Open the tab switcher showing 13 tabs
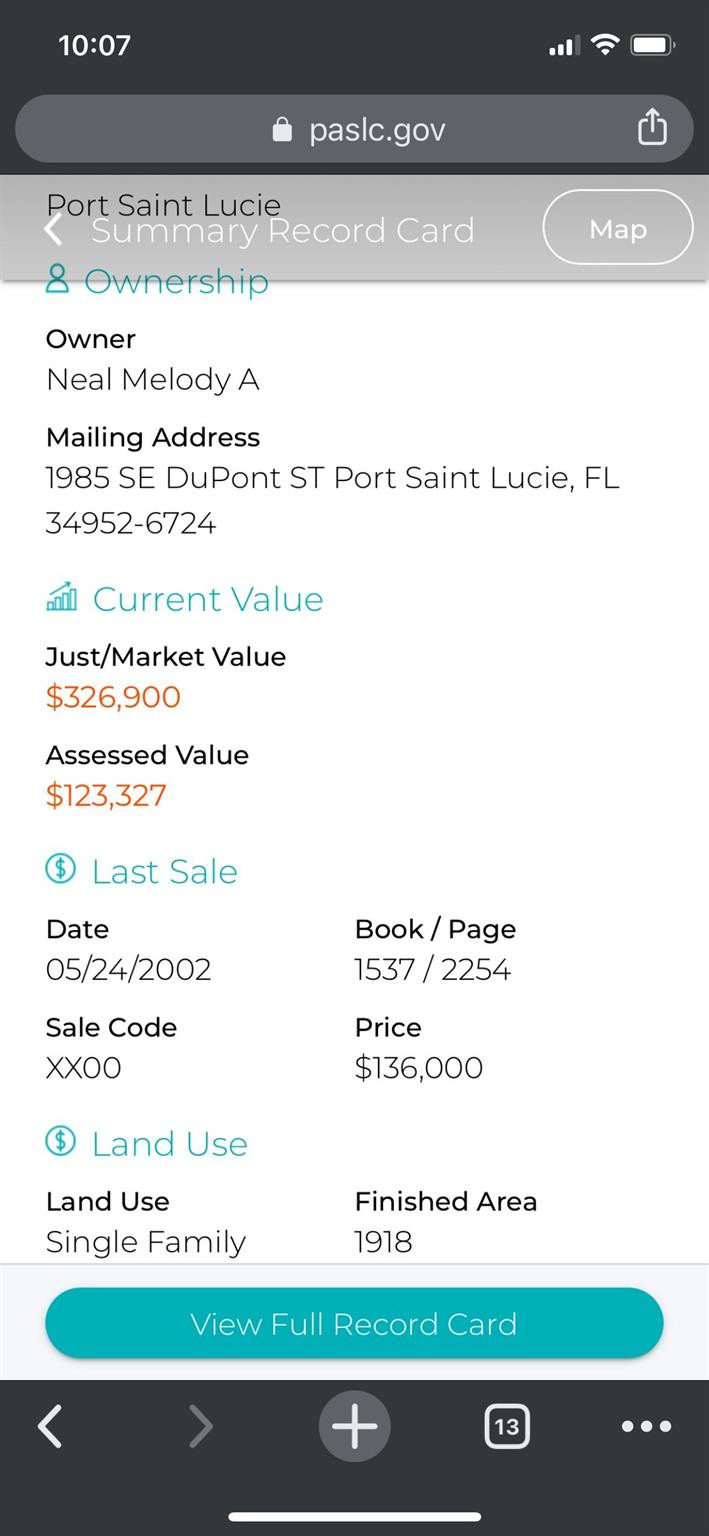Viewport: 709px width, 1536px height. 507,1427
